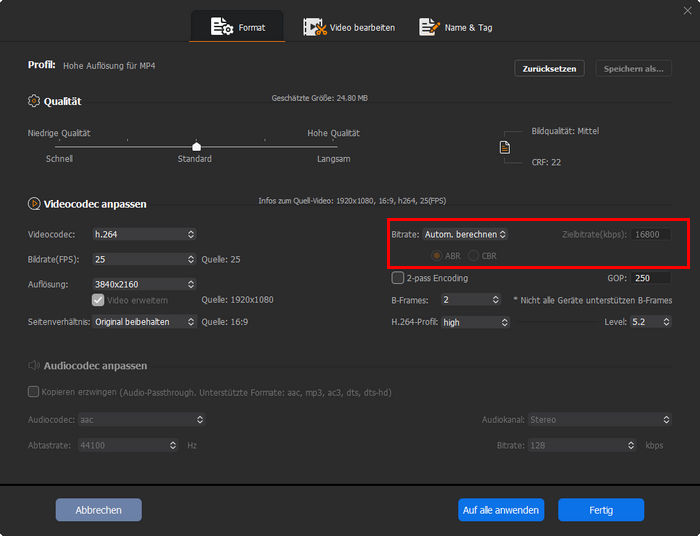700x536 pixels.
Task: Click the Format gear document icon
Action: tap(221, 27)
